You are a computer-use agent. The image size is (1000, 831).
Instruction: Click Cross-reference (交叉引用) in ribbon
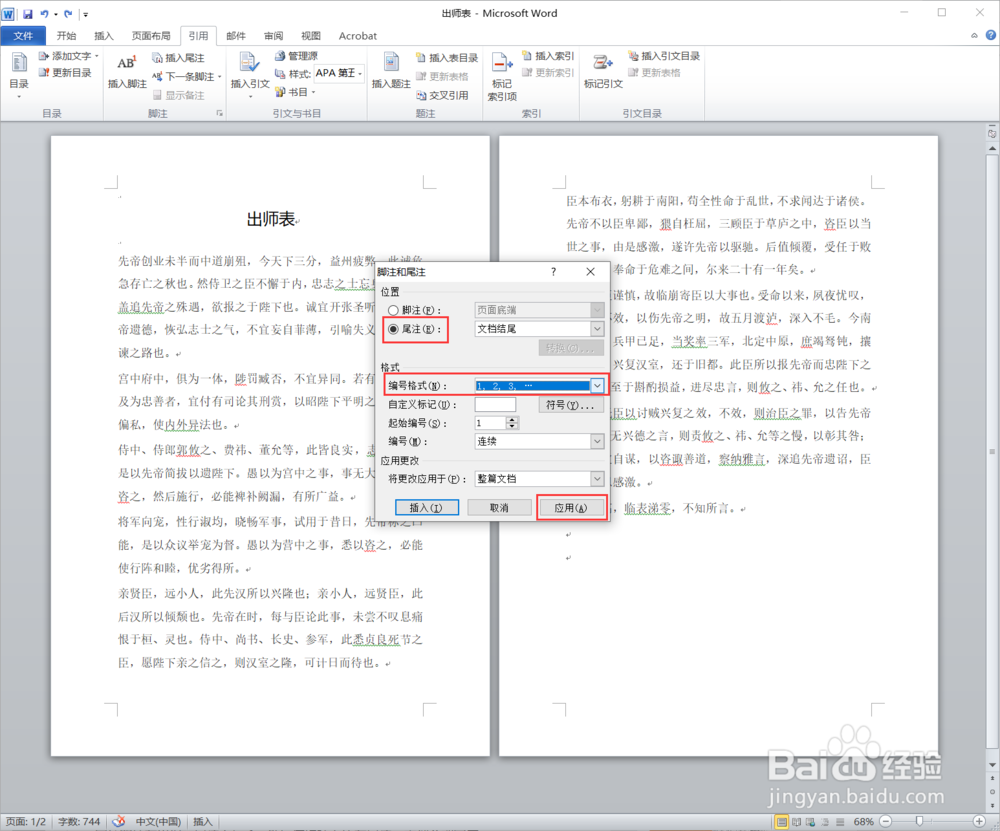pos(443,95)
